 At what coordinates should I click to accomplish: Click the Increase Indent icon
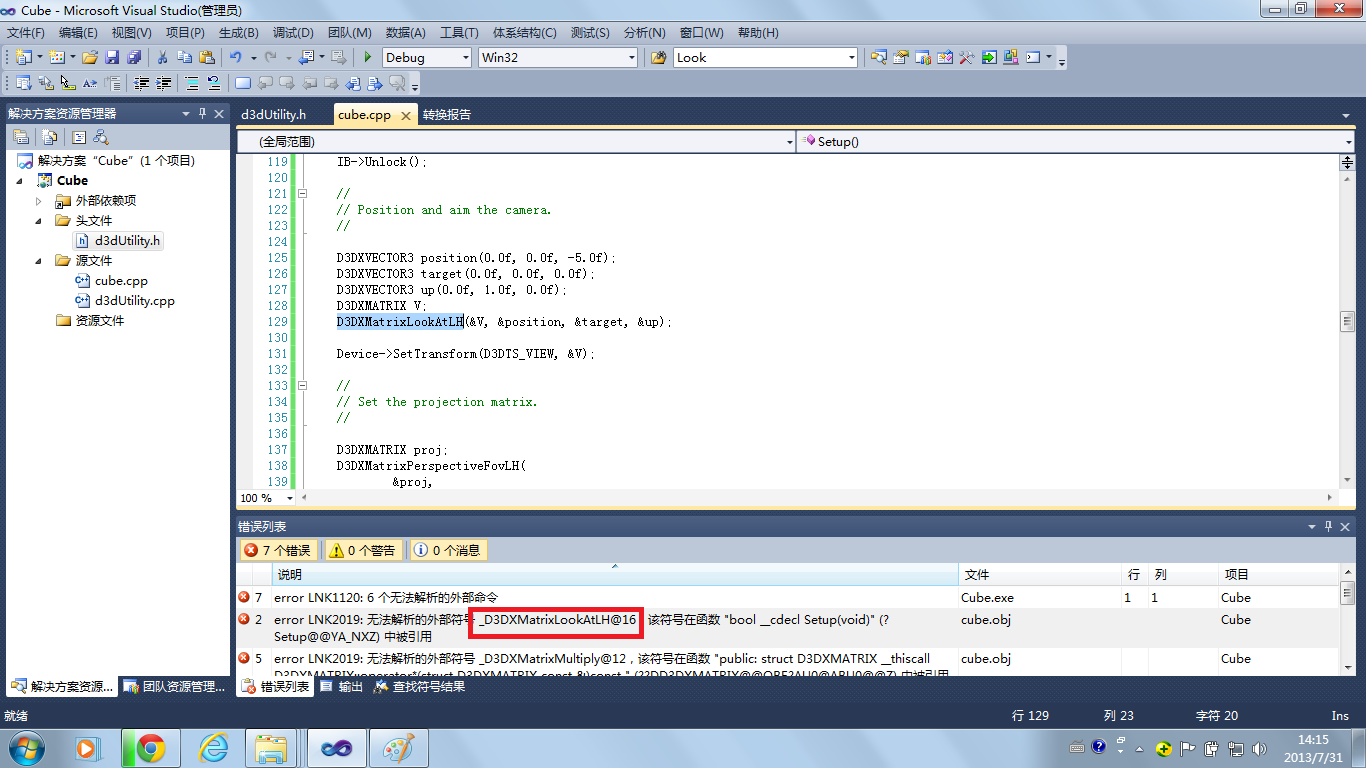click(163, 83)
